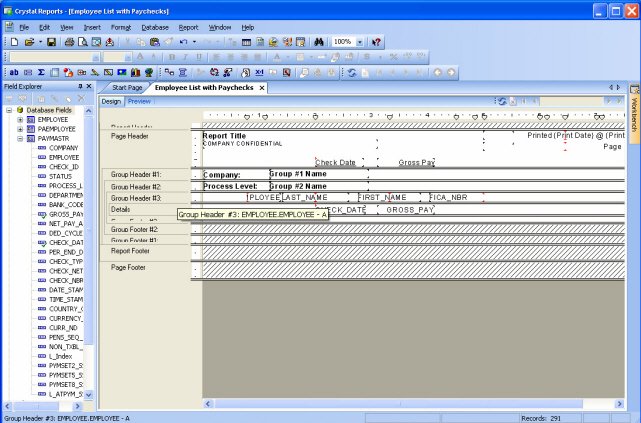The height and width of the screenshot is (423, 641).
Task: Select the Report Title field object
Action: pos(224,136)
